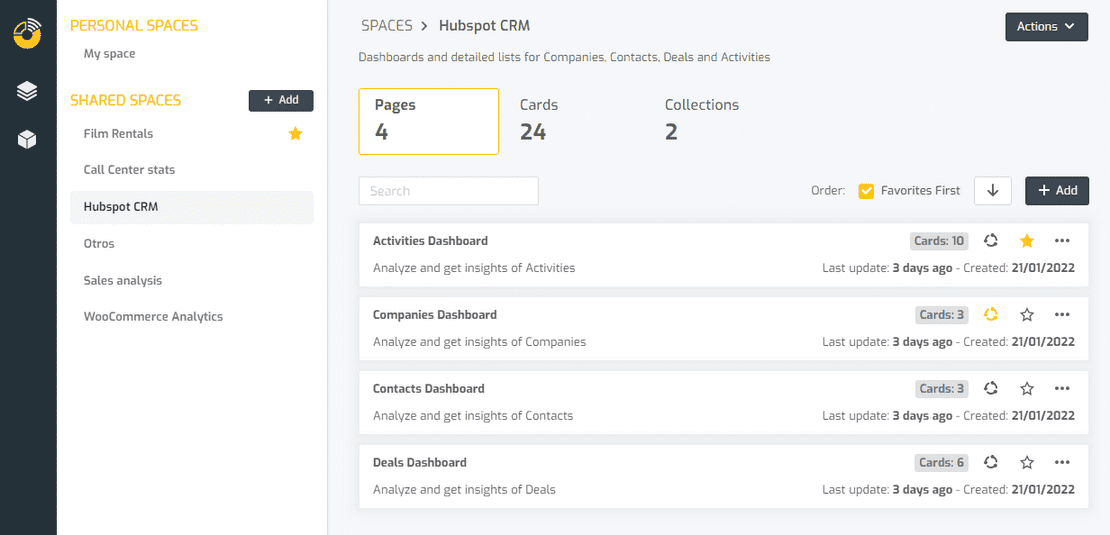The image size is (1110, 535).
Task: Mark Deals Dashboard as favorite
Action: [1027, 462]
